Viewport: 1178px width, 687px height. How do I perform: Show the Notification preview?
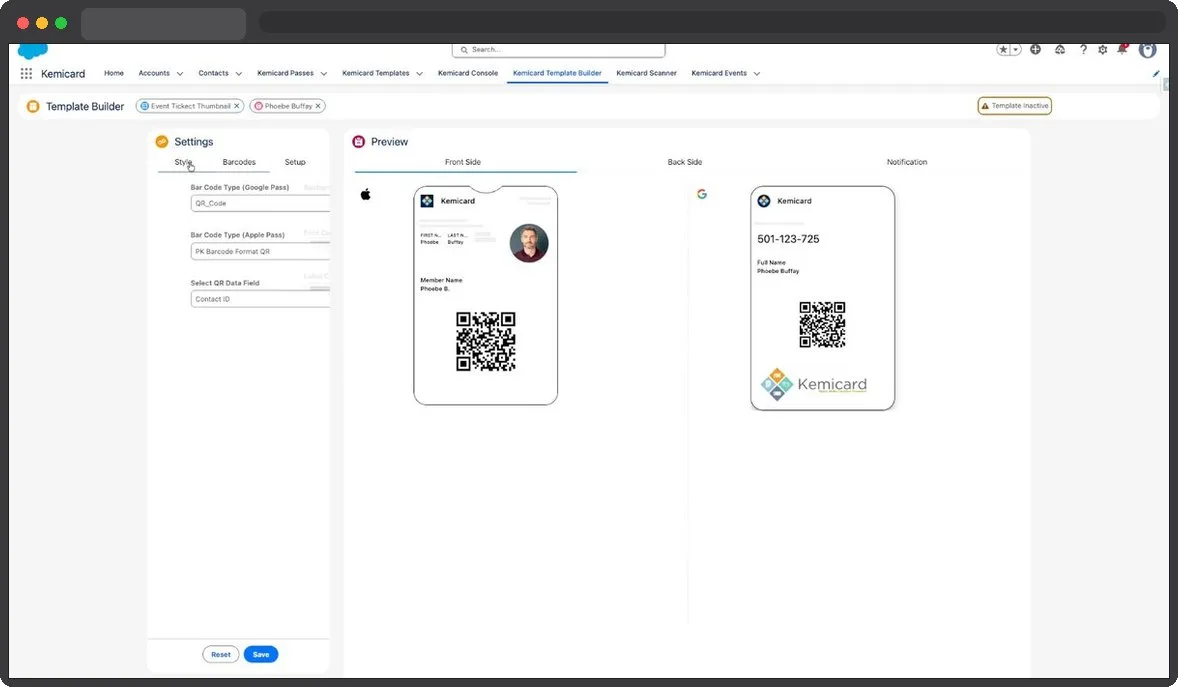[907, 162]
